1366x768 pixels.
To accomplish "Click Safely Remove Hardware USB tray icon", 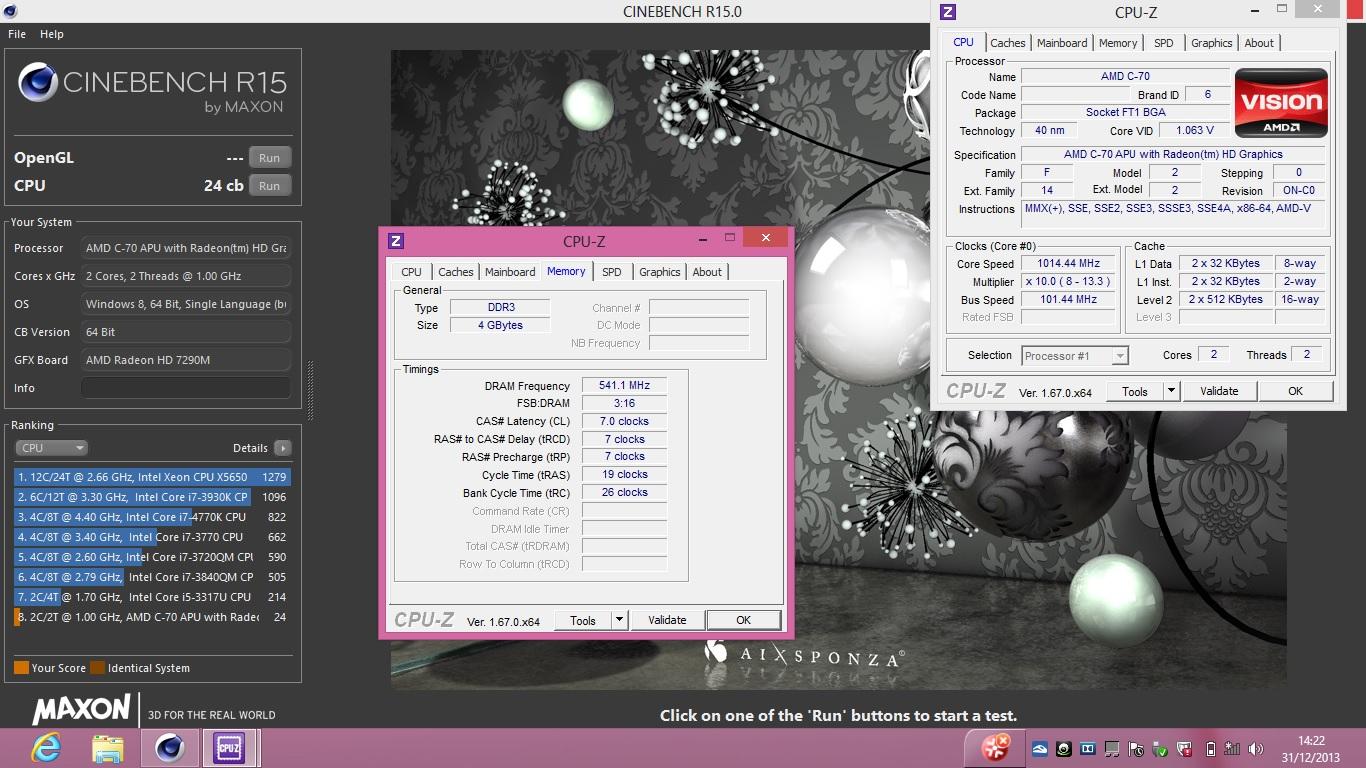I will (1160, 749).
